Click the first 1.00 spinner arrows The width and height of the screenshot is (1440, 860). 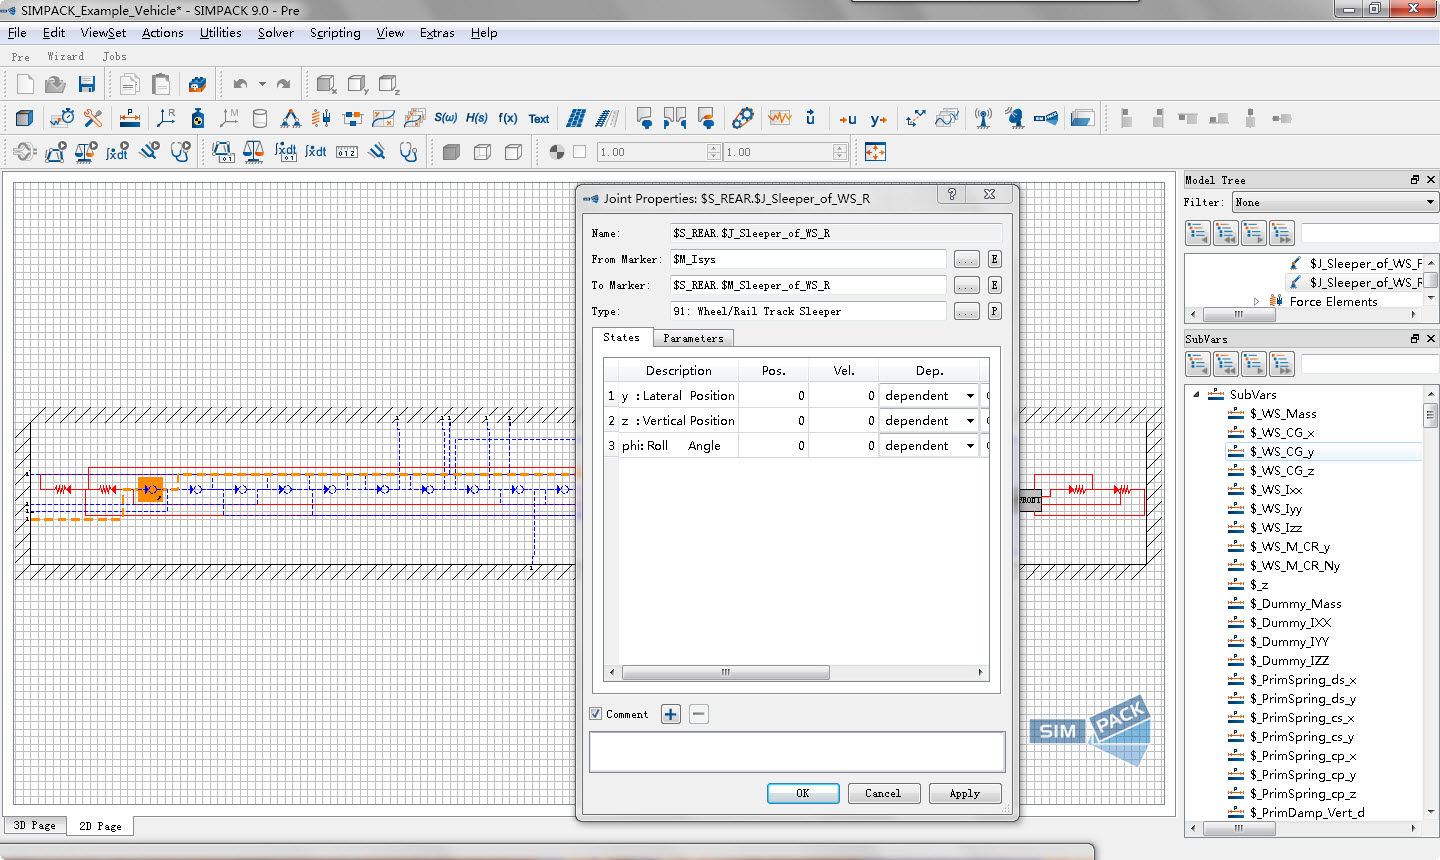point(714,152)
